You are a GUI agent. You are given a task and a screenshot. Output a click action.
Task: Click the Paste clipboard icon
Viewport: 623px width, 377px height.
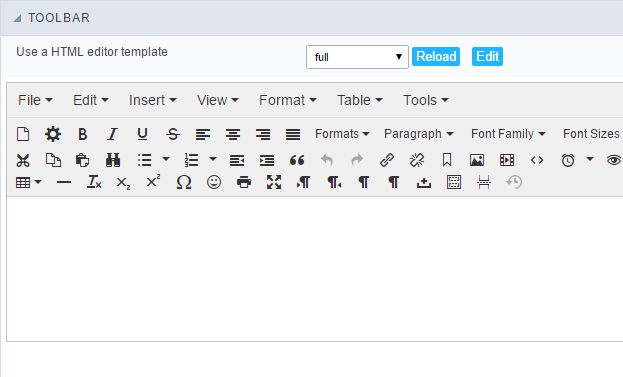point(83,160)
